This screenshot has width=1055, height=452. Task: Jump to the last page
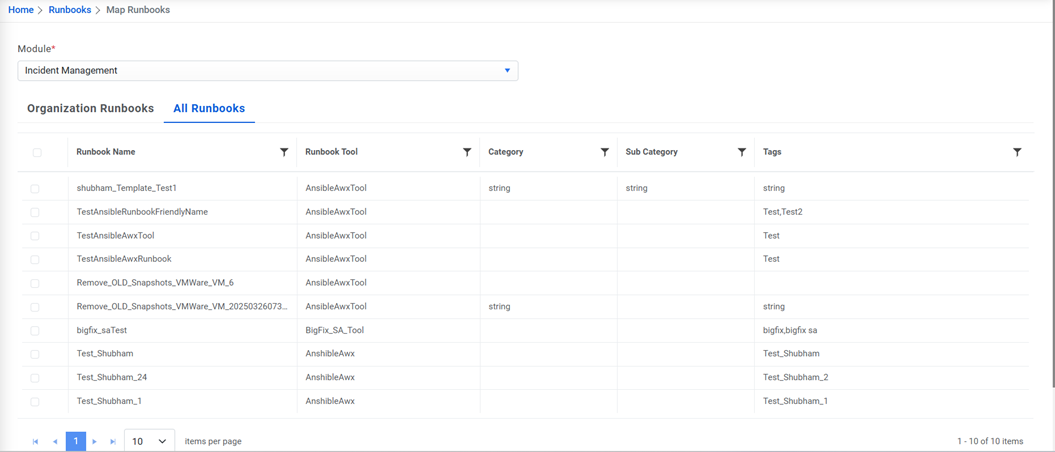[x=113, y=441]
